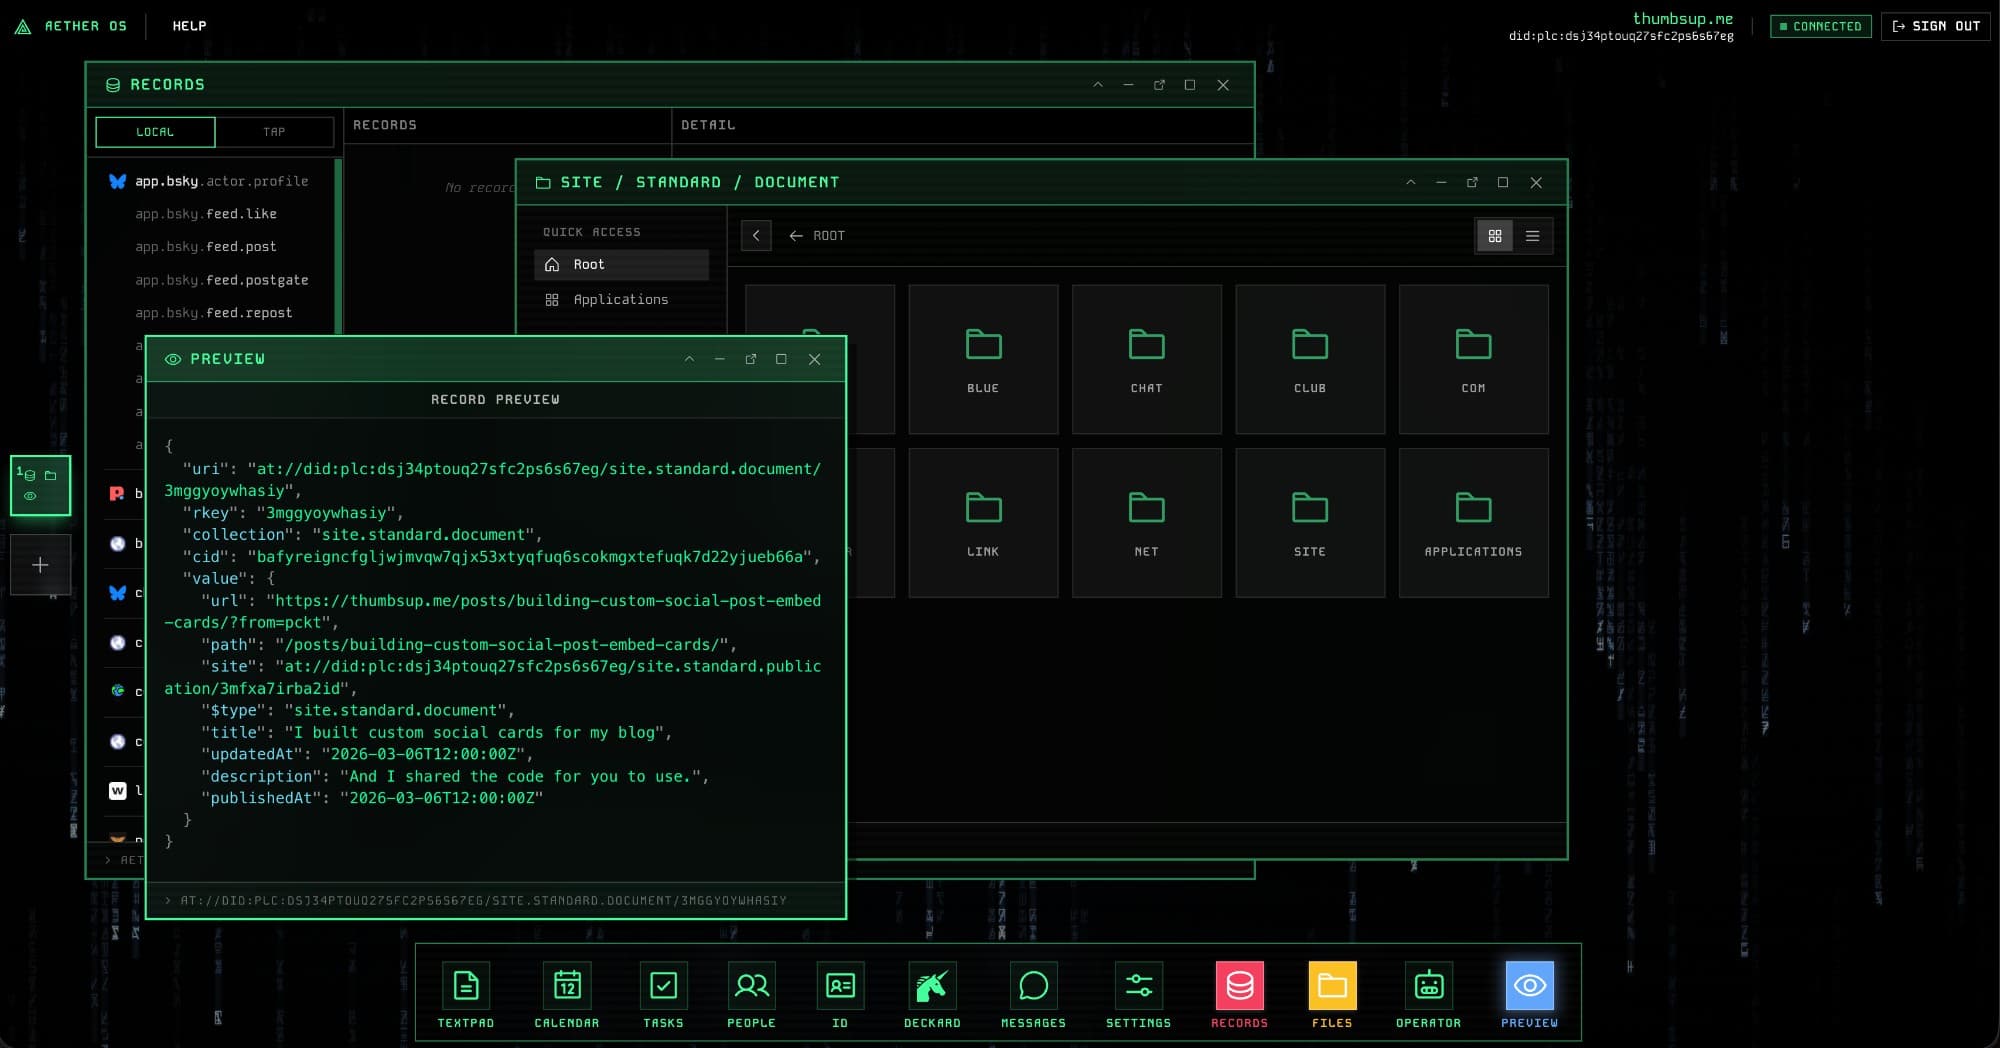
Task: Switch to the Tap tab
Action: pyautogui.click(x=274, y=132)
